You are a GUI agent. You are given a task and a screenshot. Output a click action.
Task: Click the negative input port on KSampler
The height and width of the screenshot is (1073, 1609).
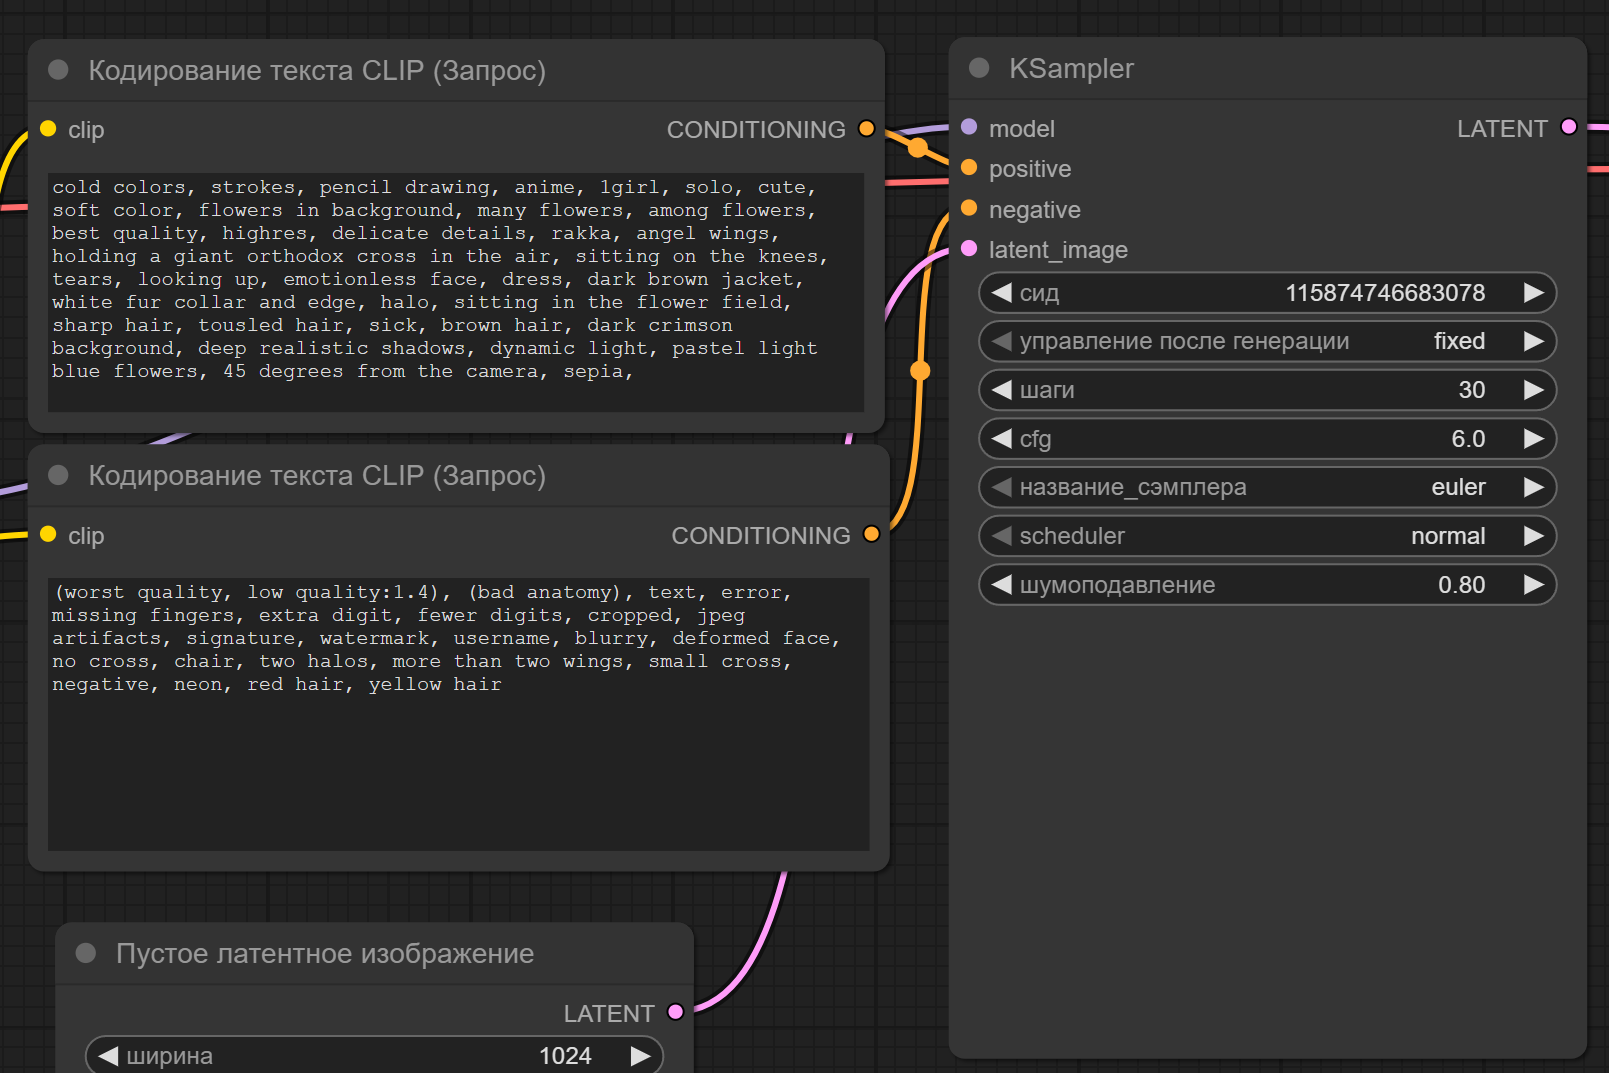(969, 209)
